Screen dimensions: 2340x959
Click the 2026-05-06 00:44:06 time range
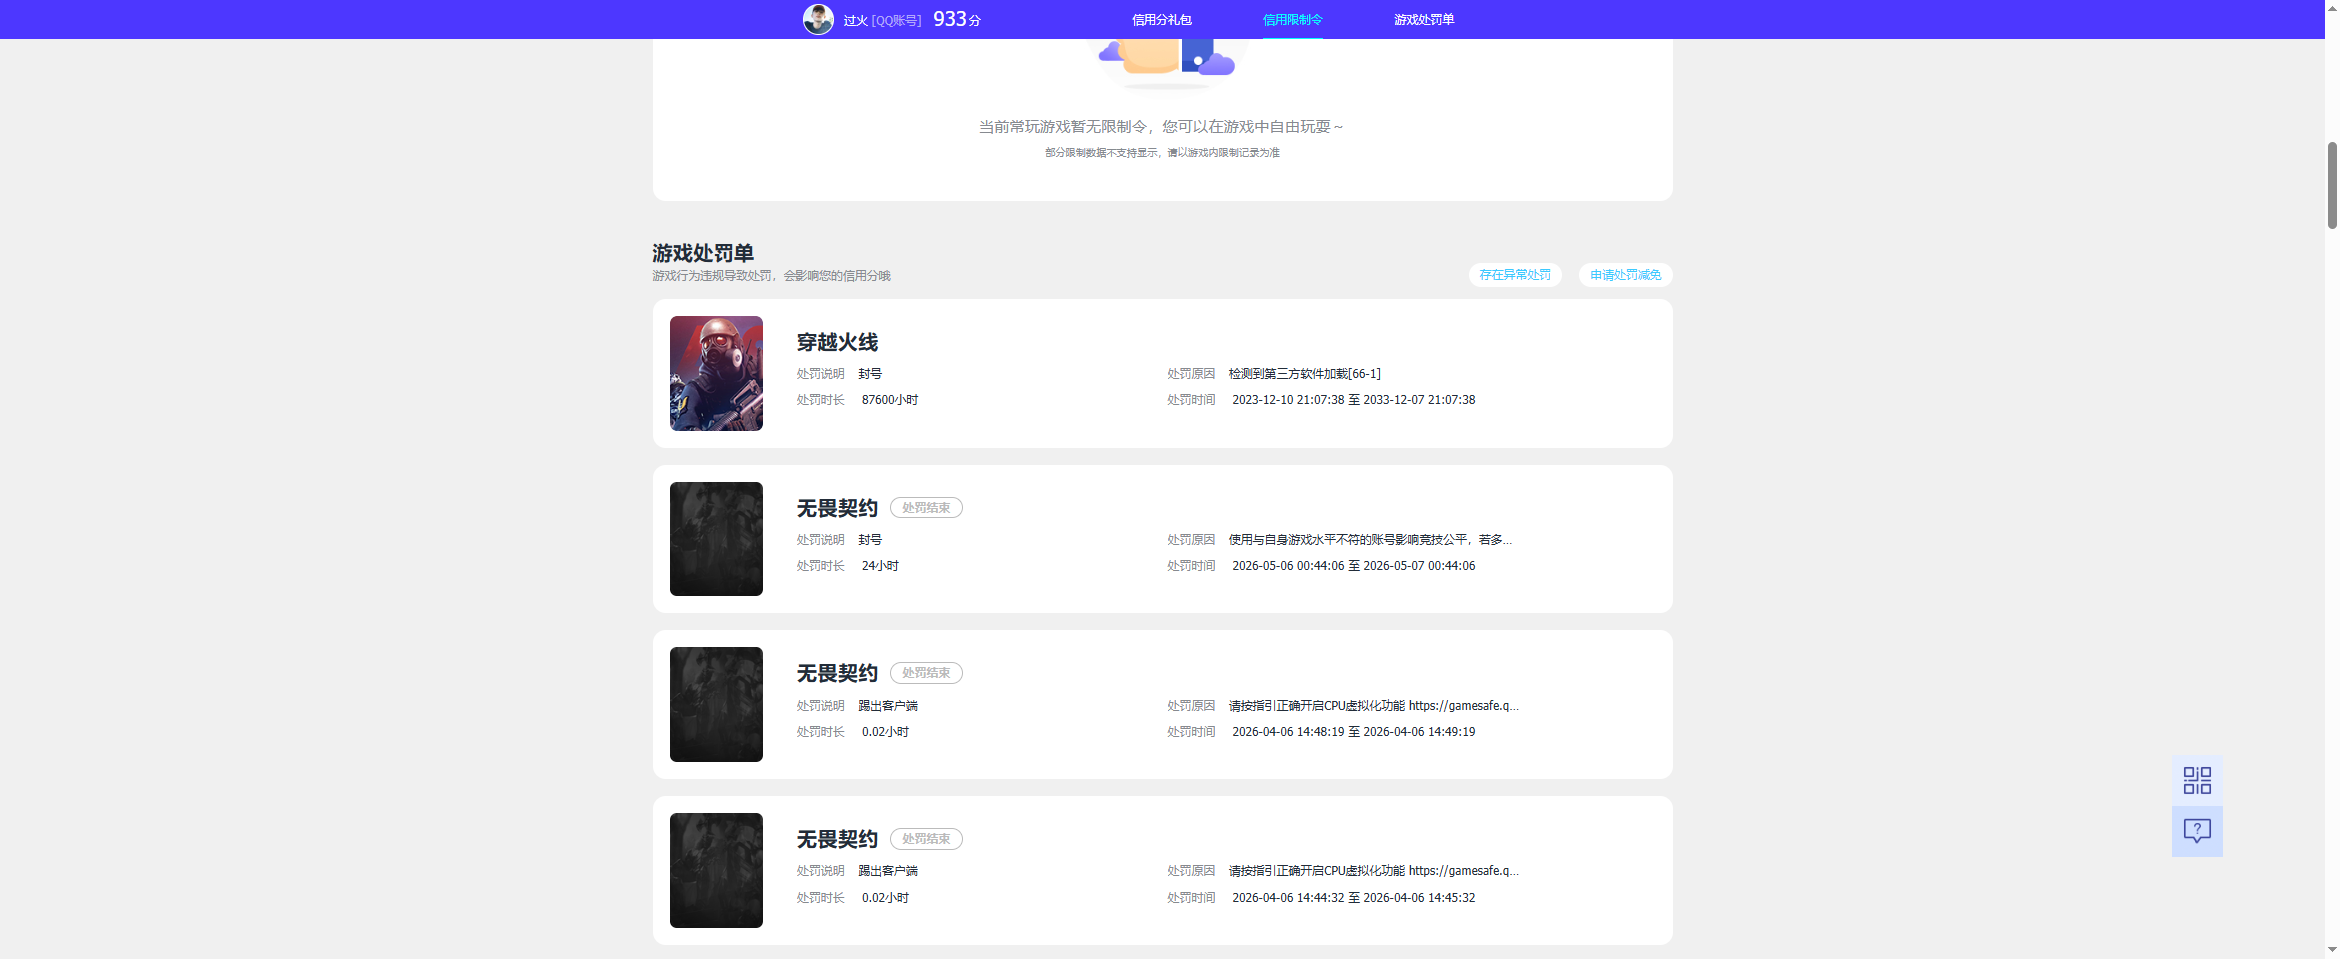coord(1354,566)
